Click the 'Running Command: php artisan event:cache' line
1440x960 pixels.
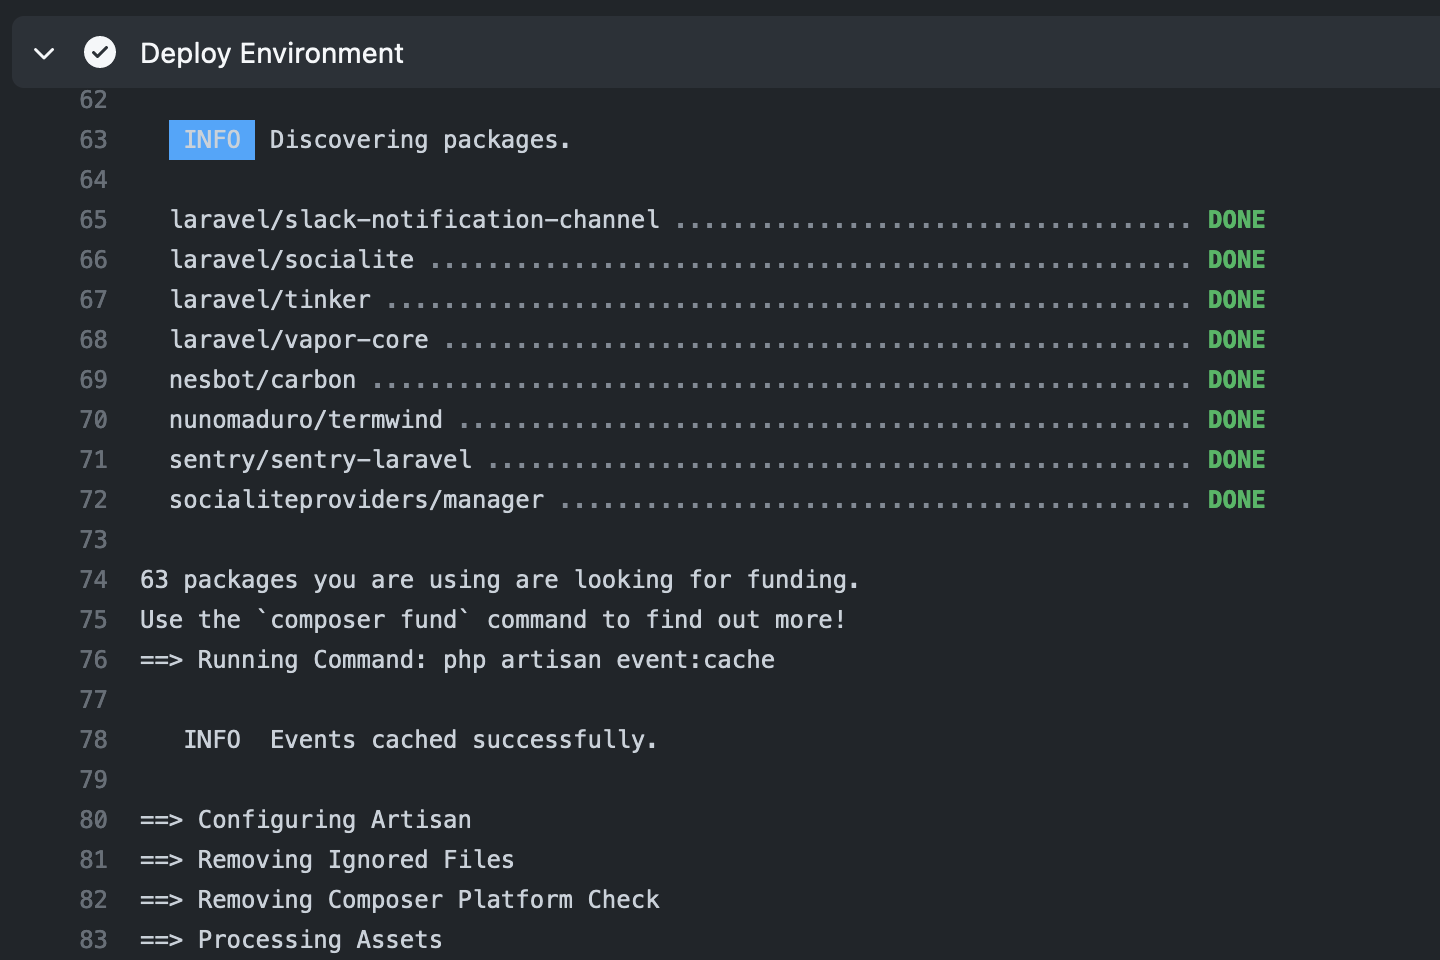[x=457, y=660]
